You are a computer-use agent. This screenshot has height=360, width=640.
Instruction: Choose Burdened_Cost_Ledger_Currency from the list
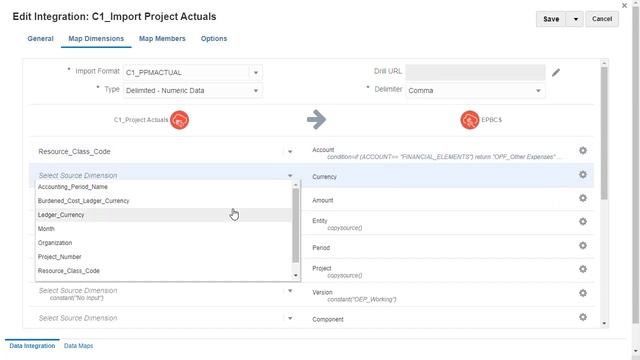pyautogui.click(x=163, y=201)
